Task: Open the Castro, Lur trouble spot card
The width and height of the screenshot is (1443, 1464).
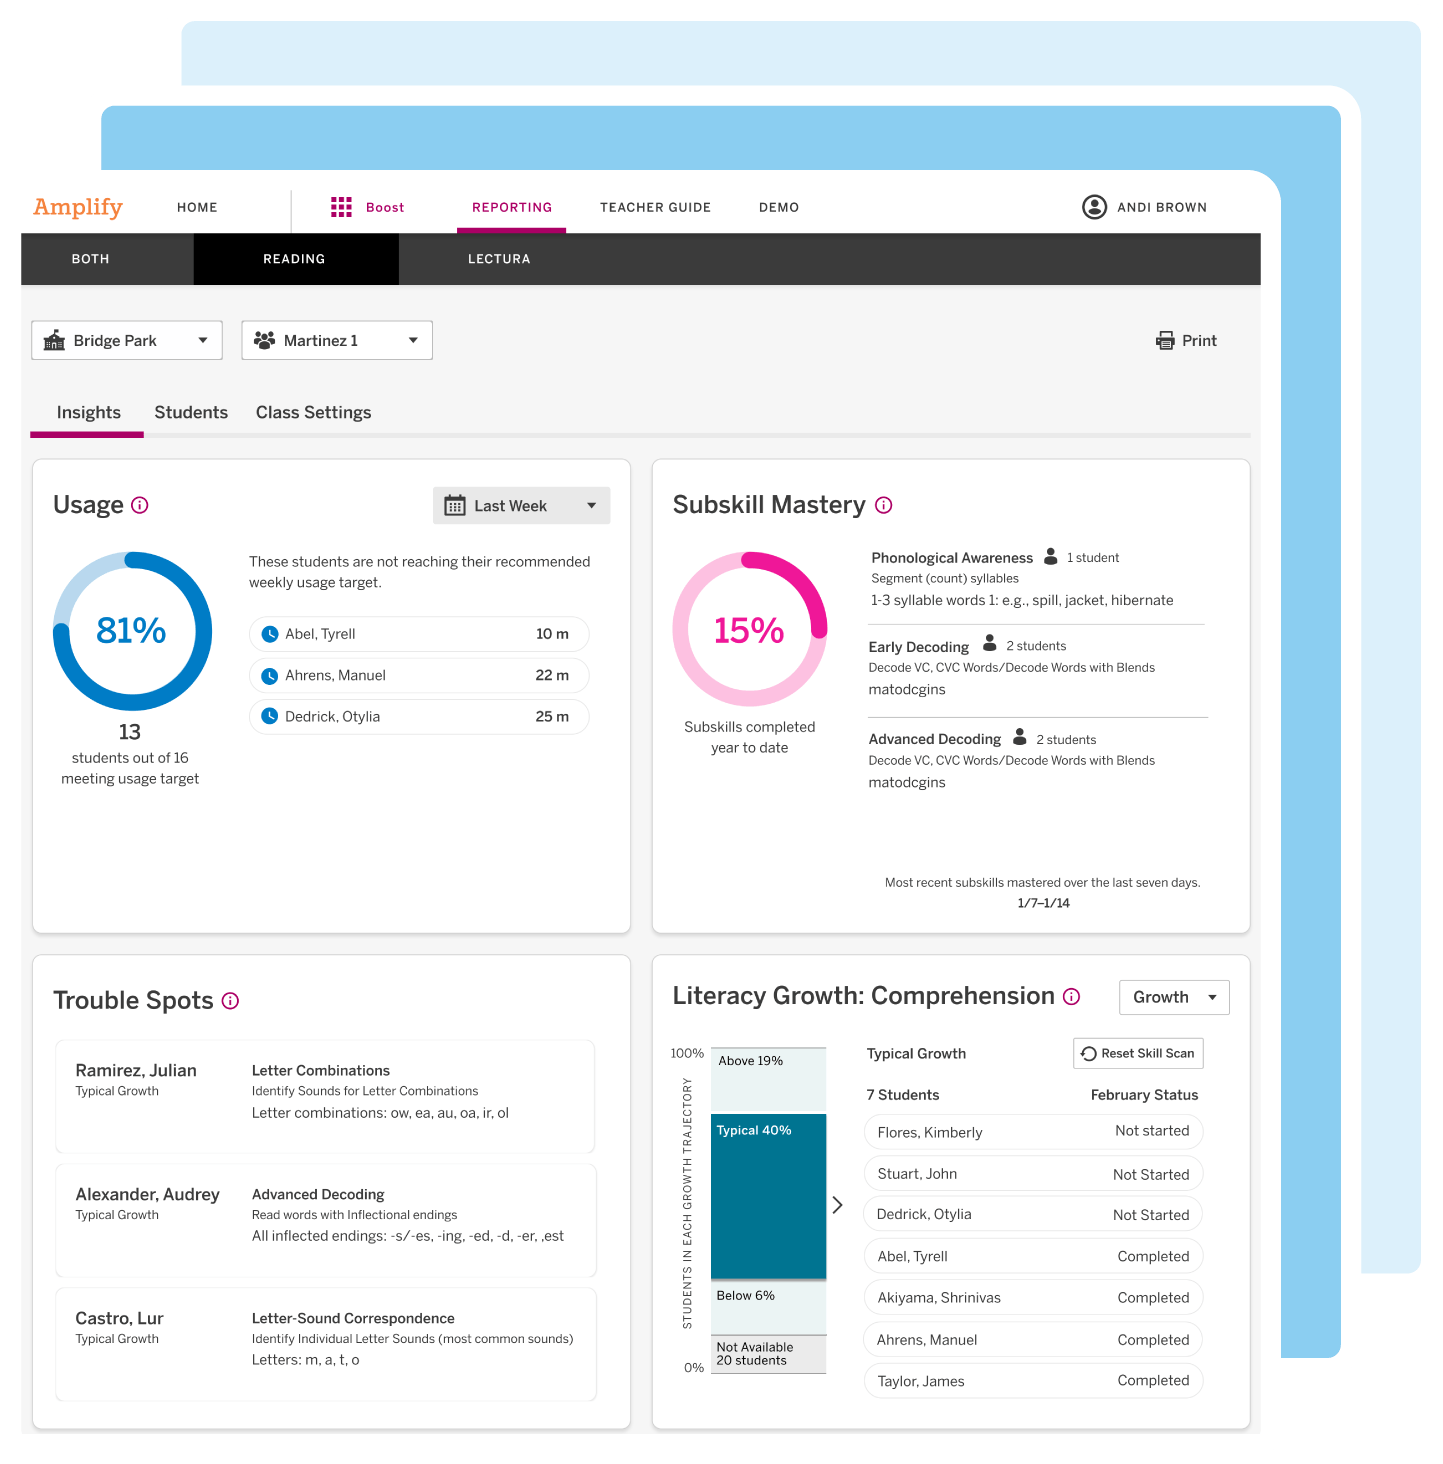Action: tap(326, 1344)
